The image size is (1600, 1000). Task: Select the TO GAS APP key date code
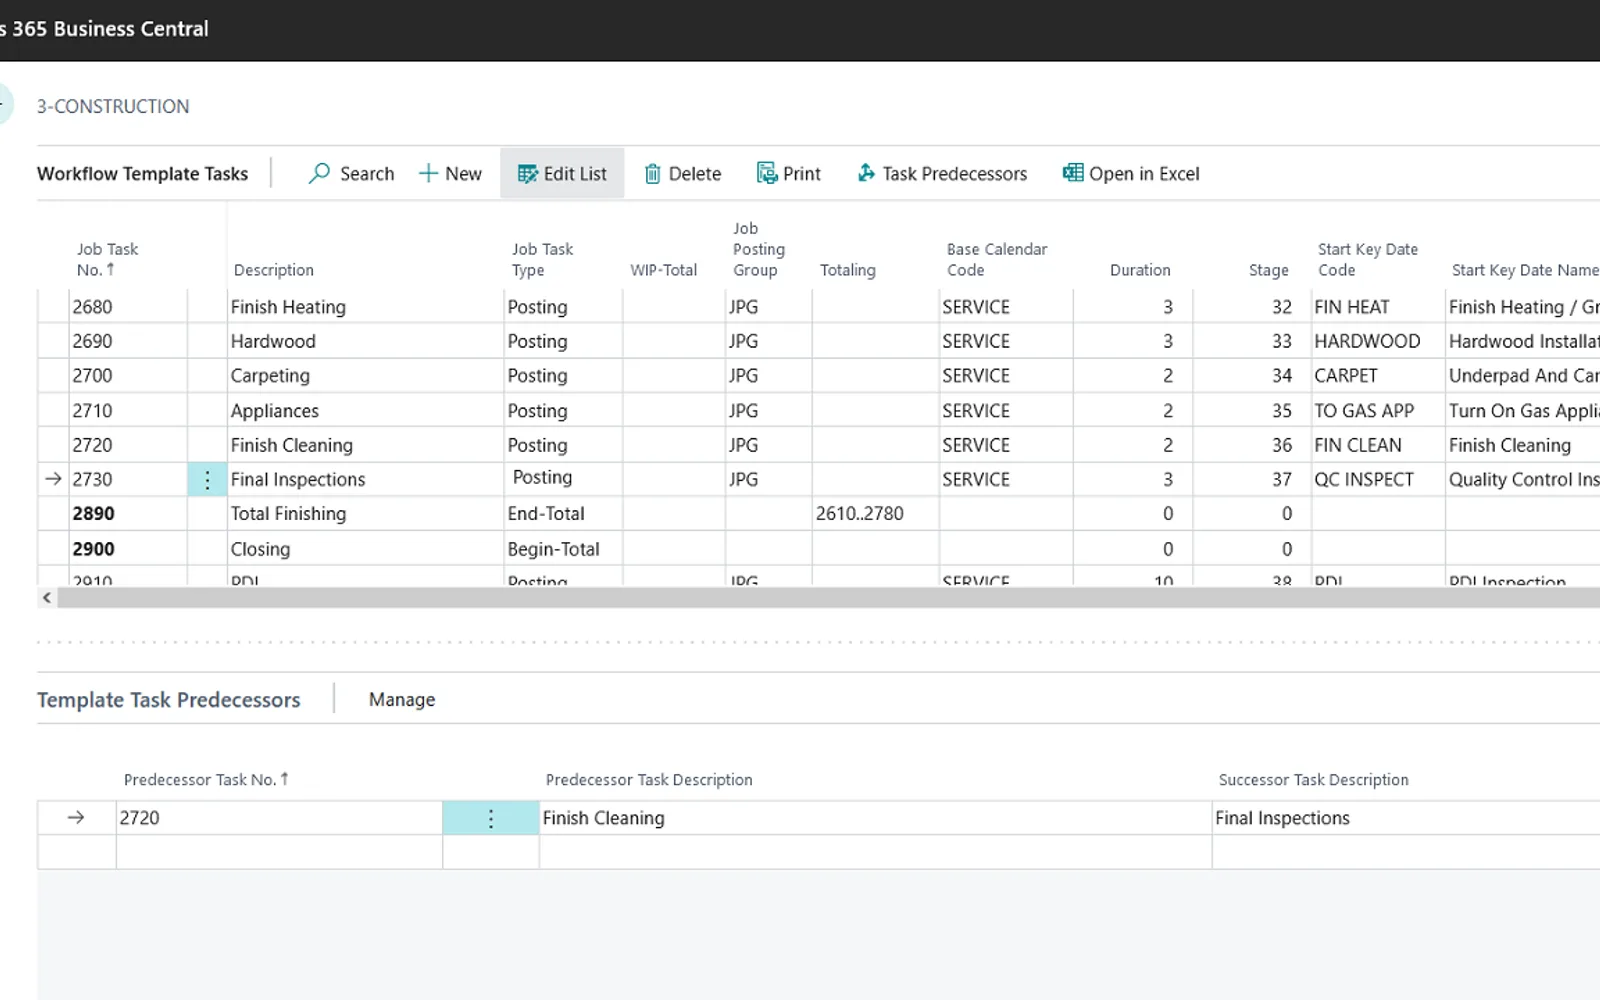click(1377, 411)
